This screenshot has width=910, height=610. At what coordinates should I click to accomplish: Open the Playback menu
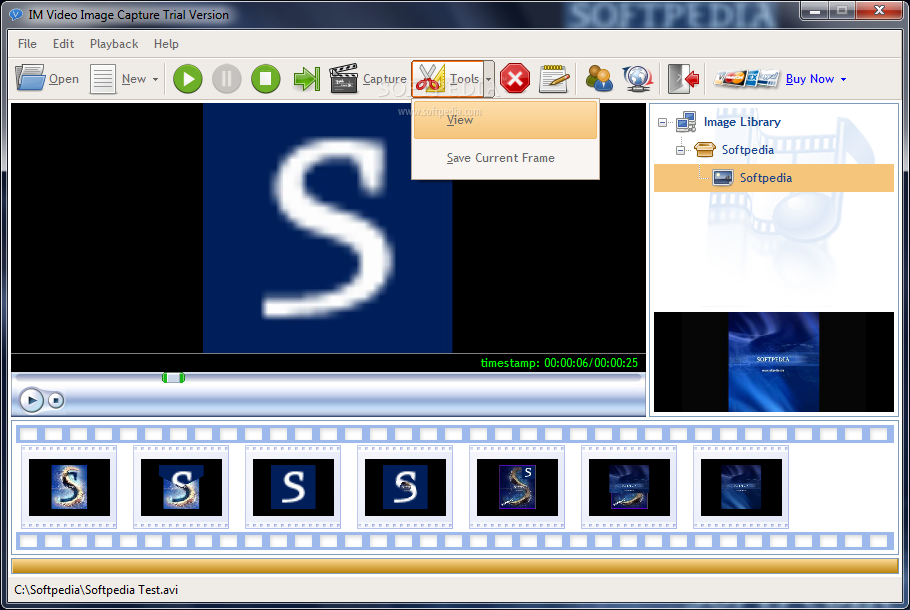point(114,44)
